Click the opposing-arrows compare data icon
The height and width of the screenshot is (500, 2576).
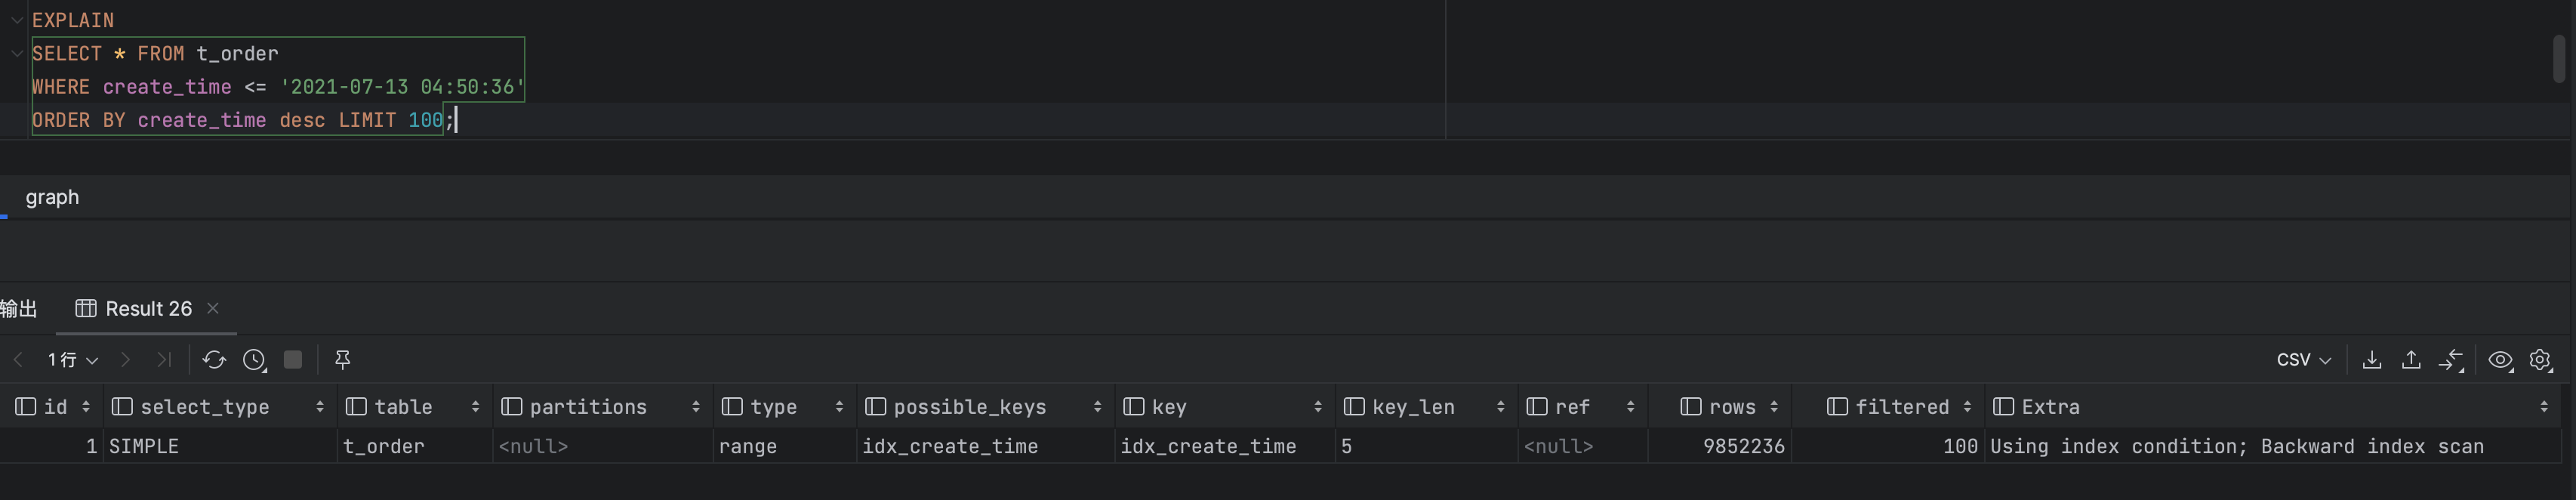point(2451,360)
